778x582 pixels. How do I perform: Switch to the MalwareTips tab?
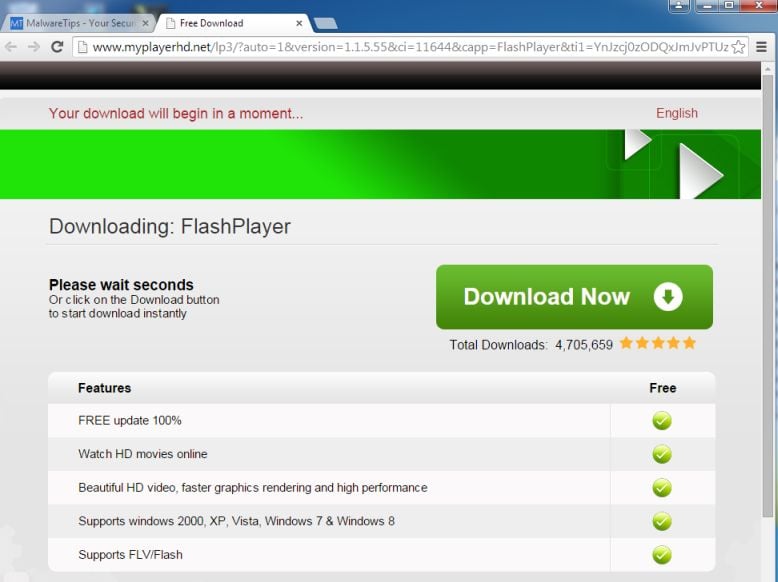[79, 23]
